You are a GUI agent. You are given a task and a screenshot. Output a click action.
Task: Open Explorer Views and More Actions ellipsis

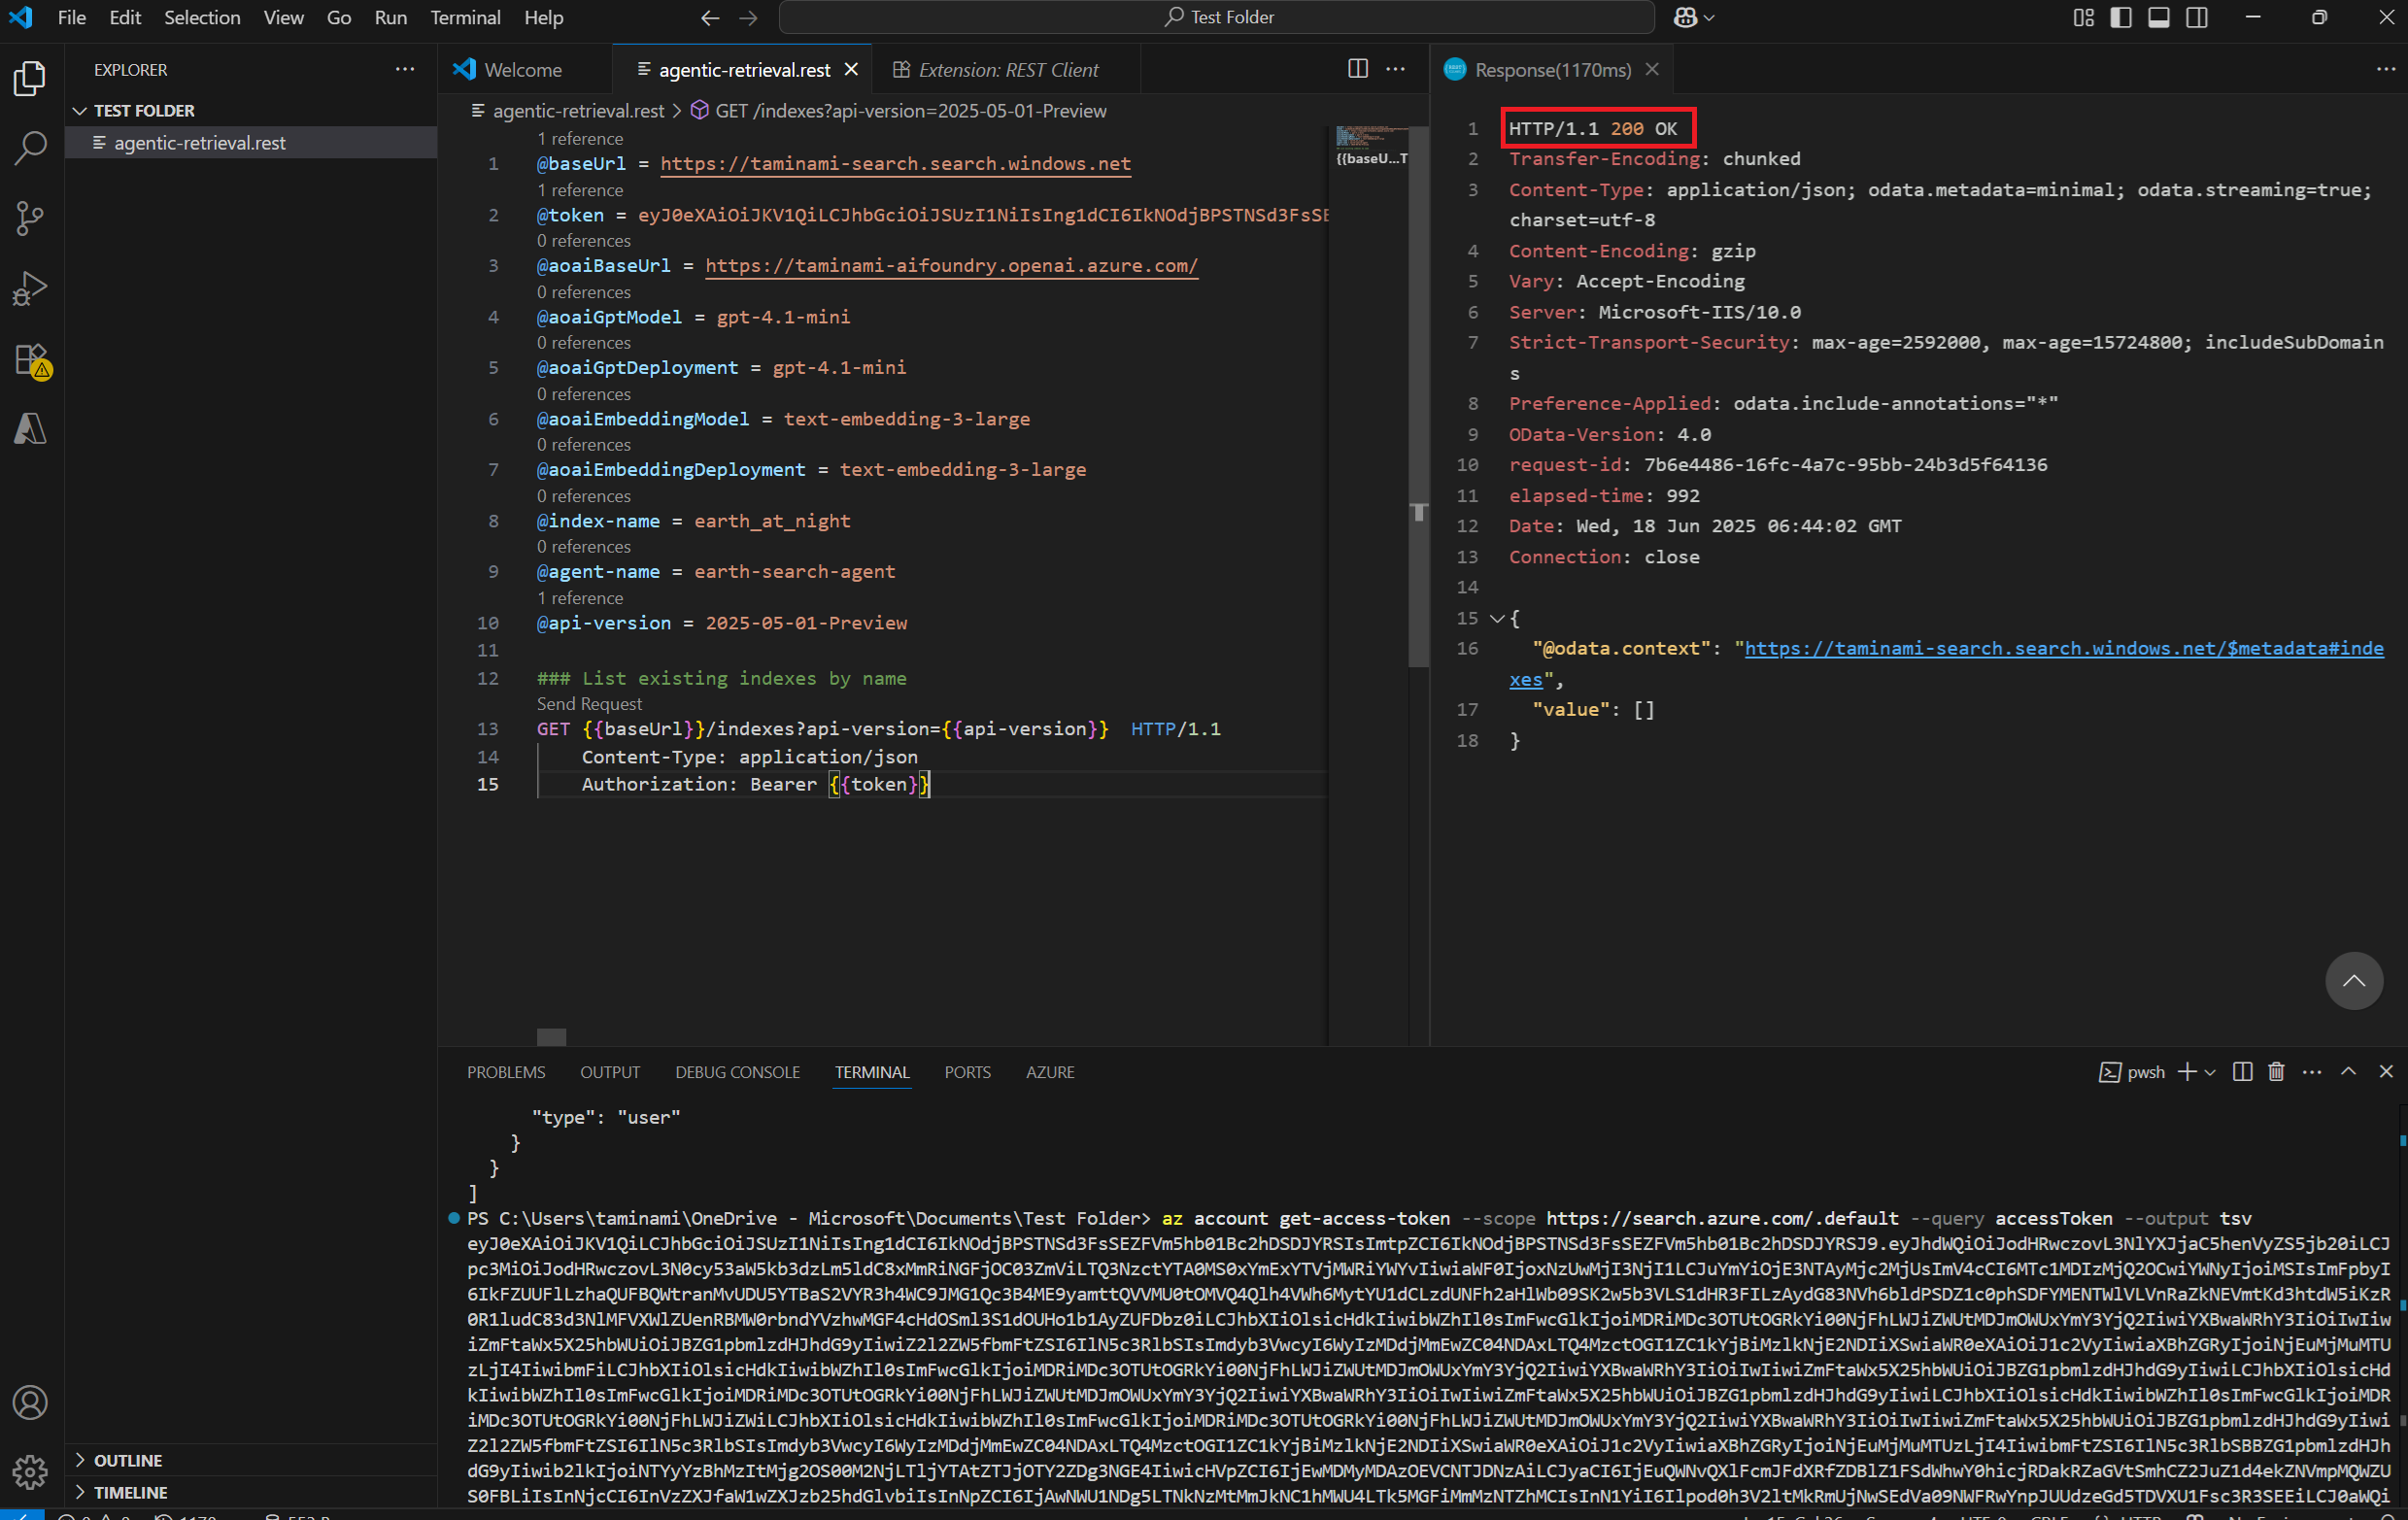(x=405, y=69)
